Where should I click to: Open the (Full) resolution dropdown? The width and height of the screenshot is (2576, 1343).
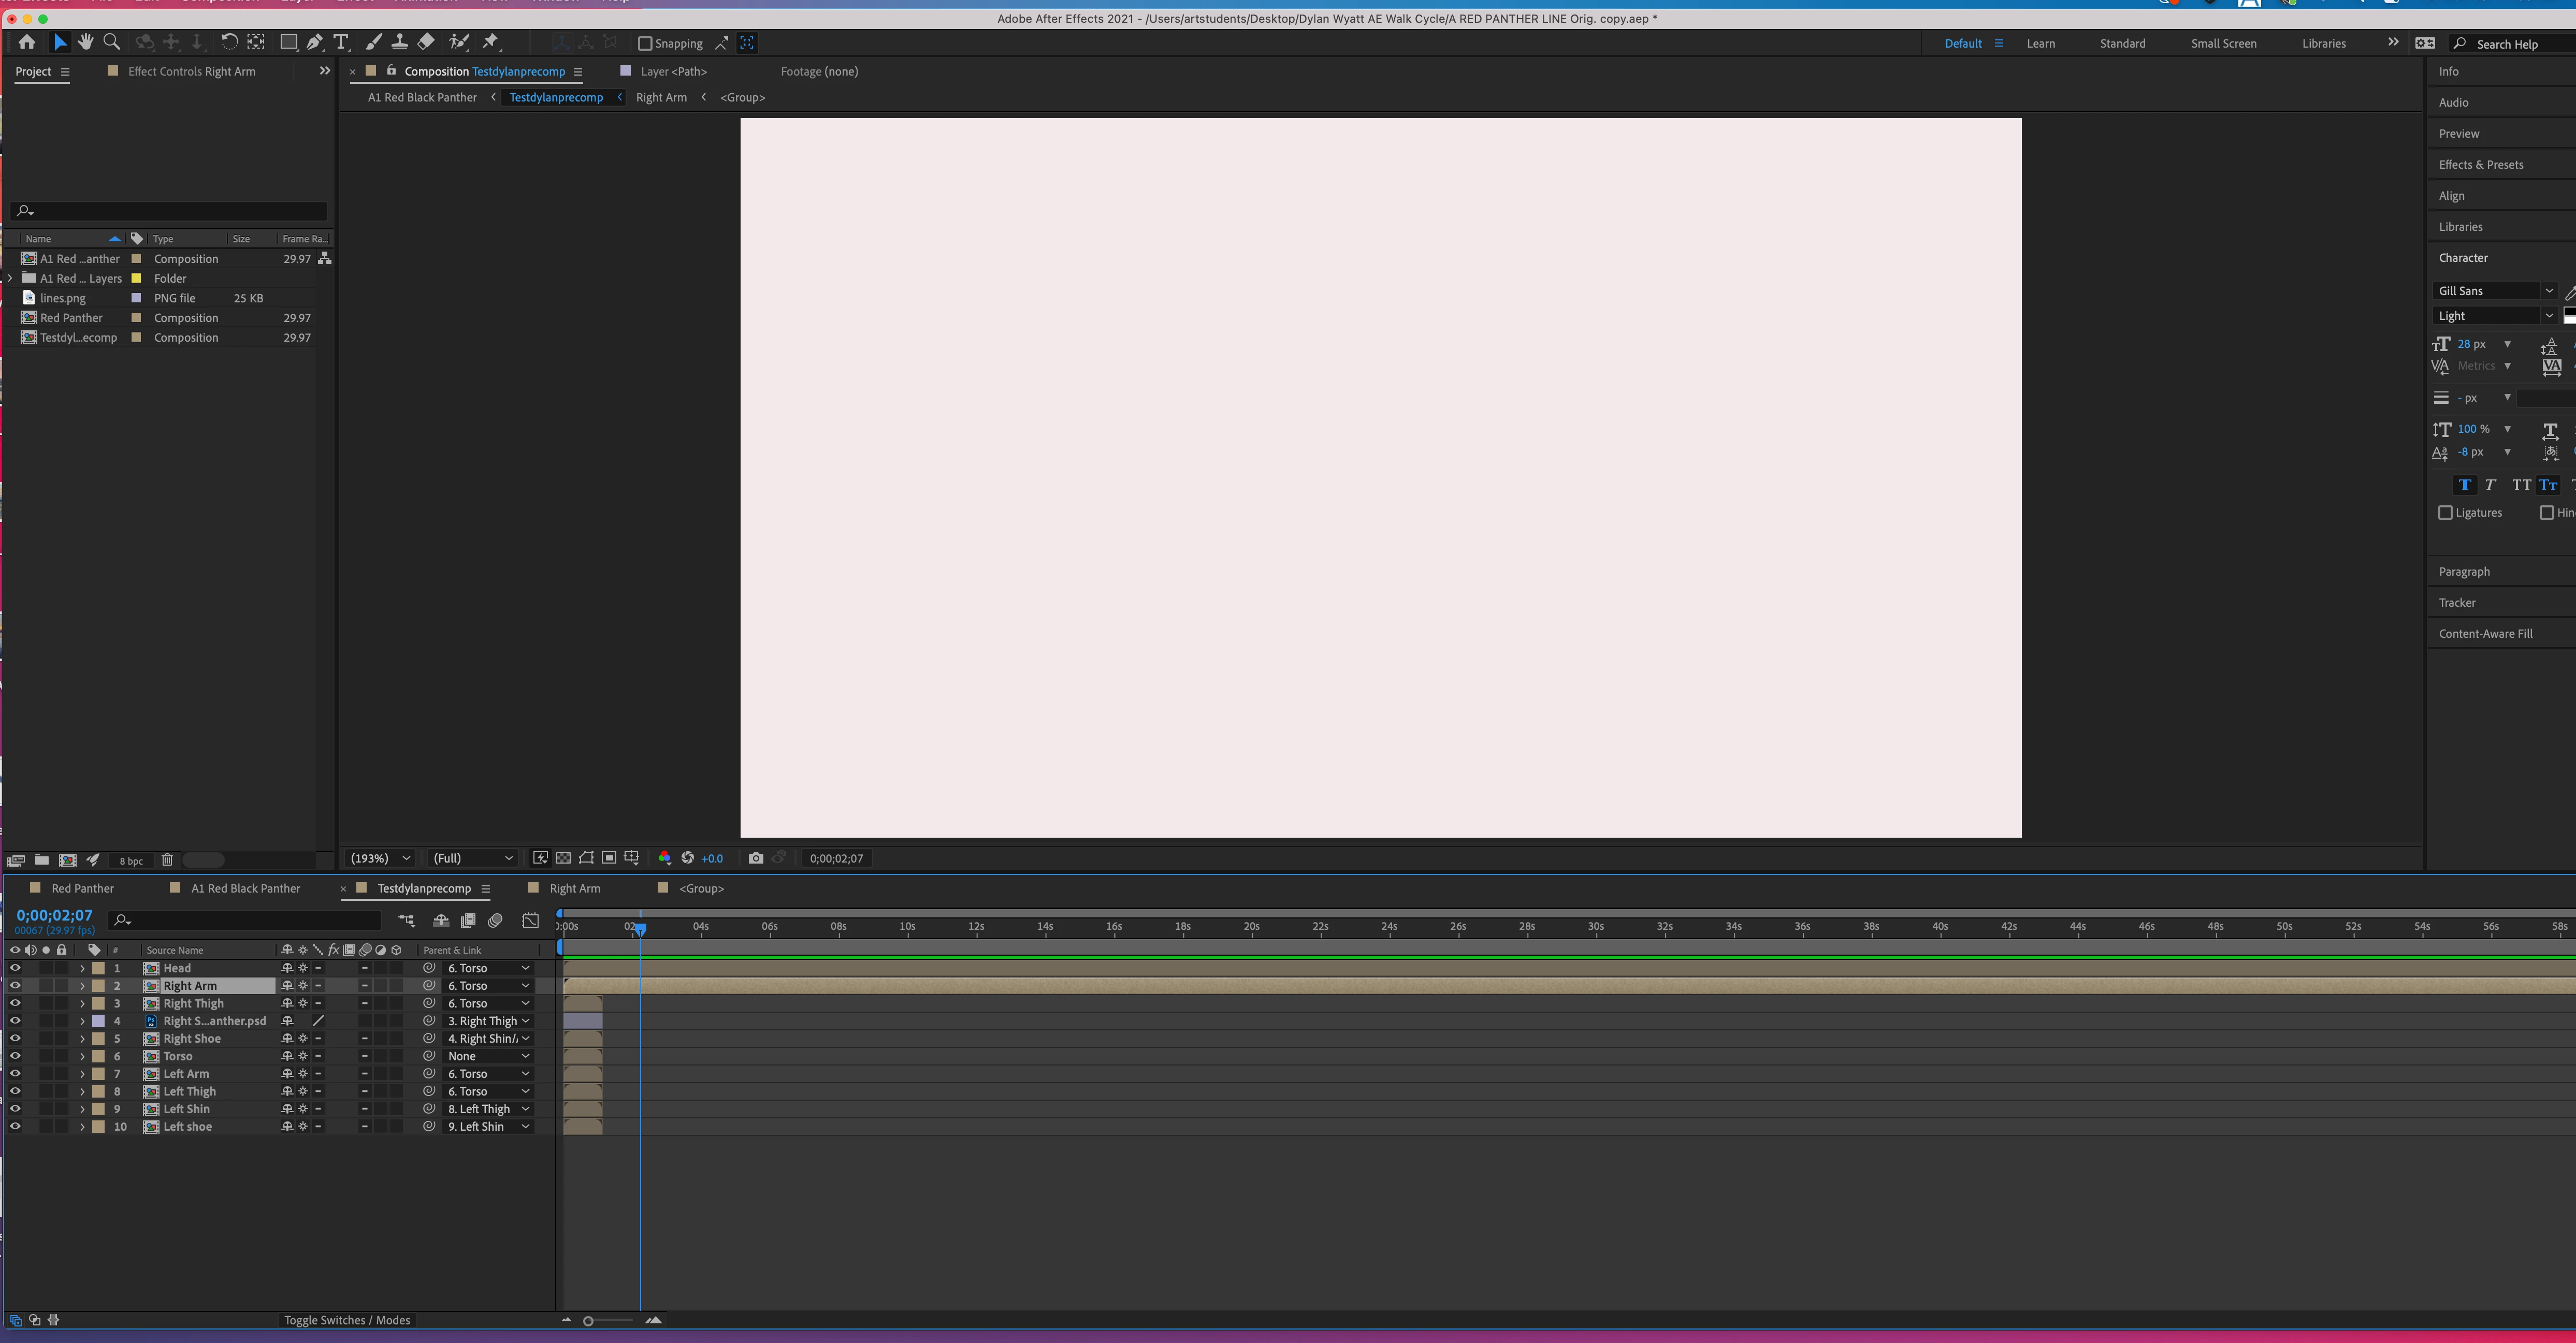tap(472, 858)
